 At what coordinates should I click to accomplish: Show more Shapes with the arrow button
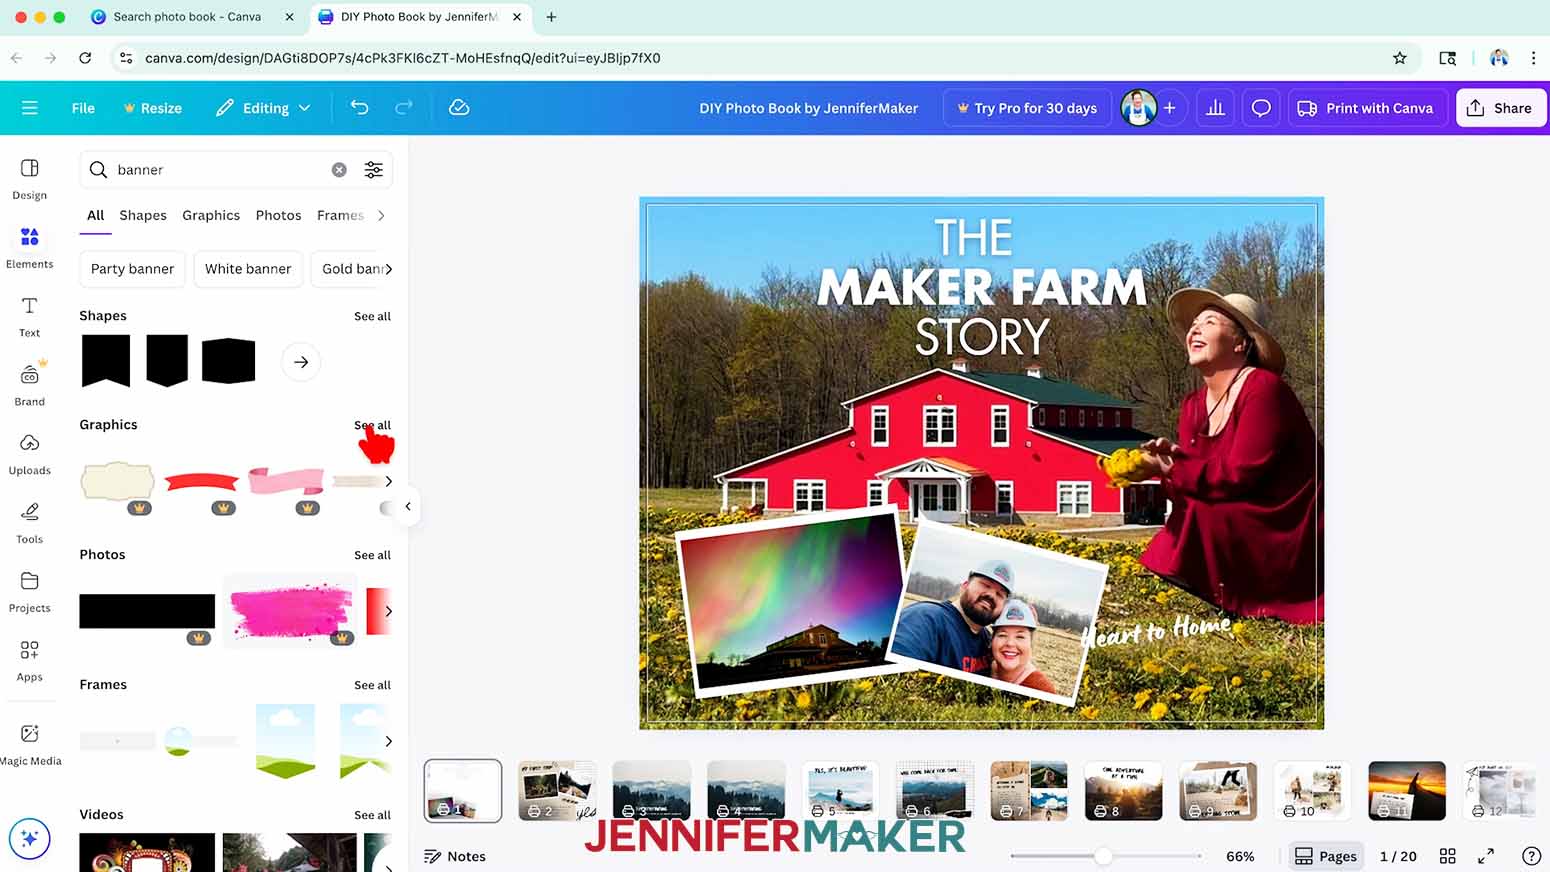[301, 362]
